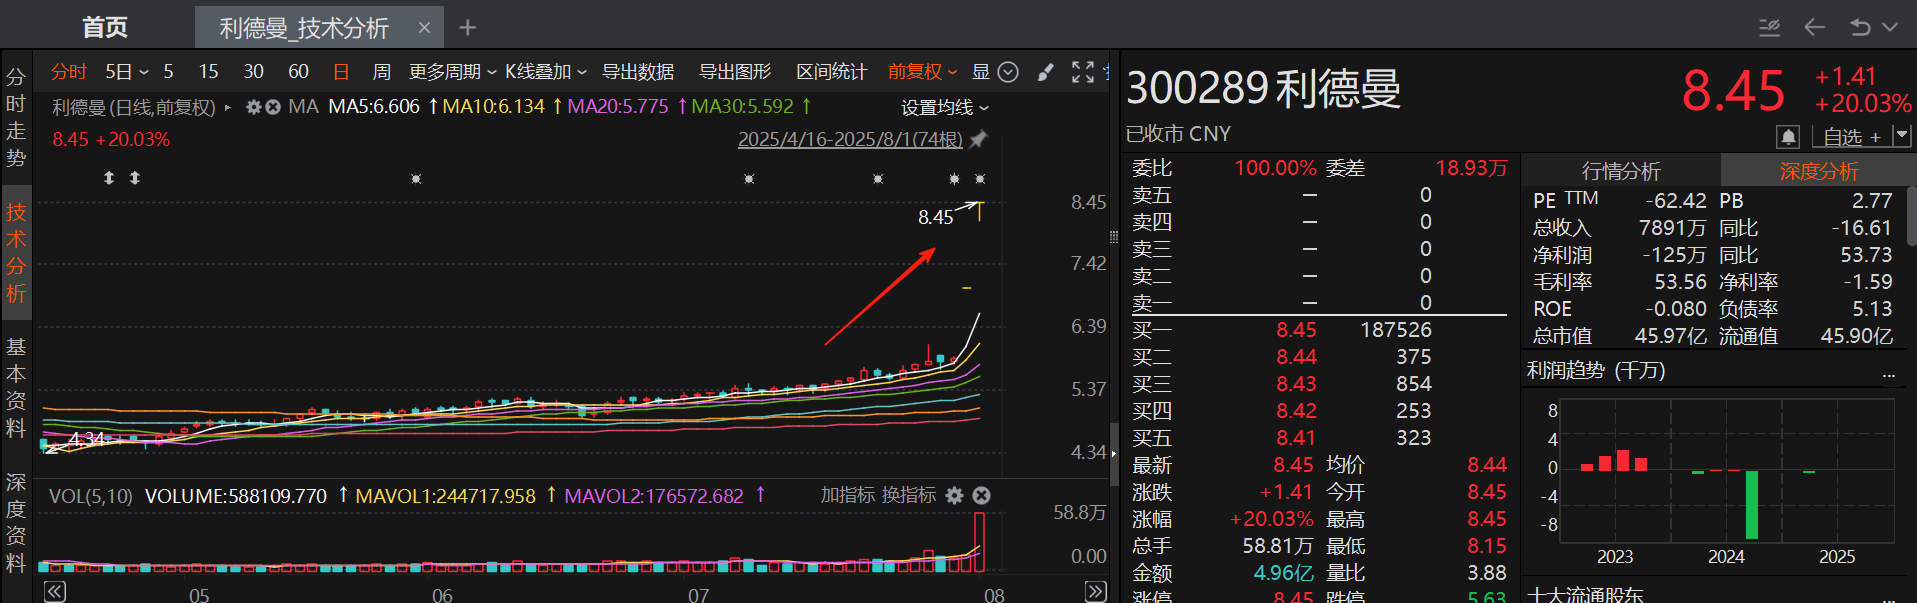Click the MAVOL1:244717.958 label
The height and width of the screenshot is (603, 1917).
tap(446, 496)
